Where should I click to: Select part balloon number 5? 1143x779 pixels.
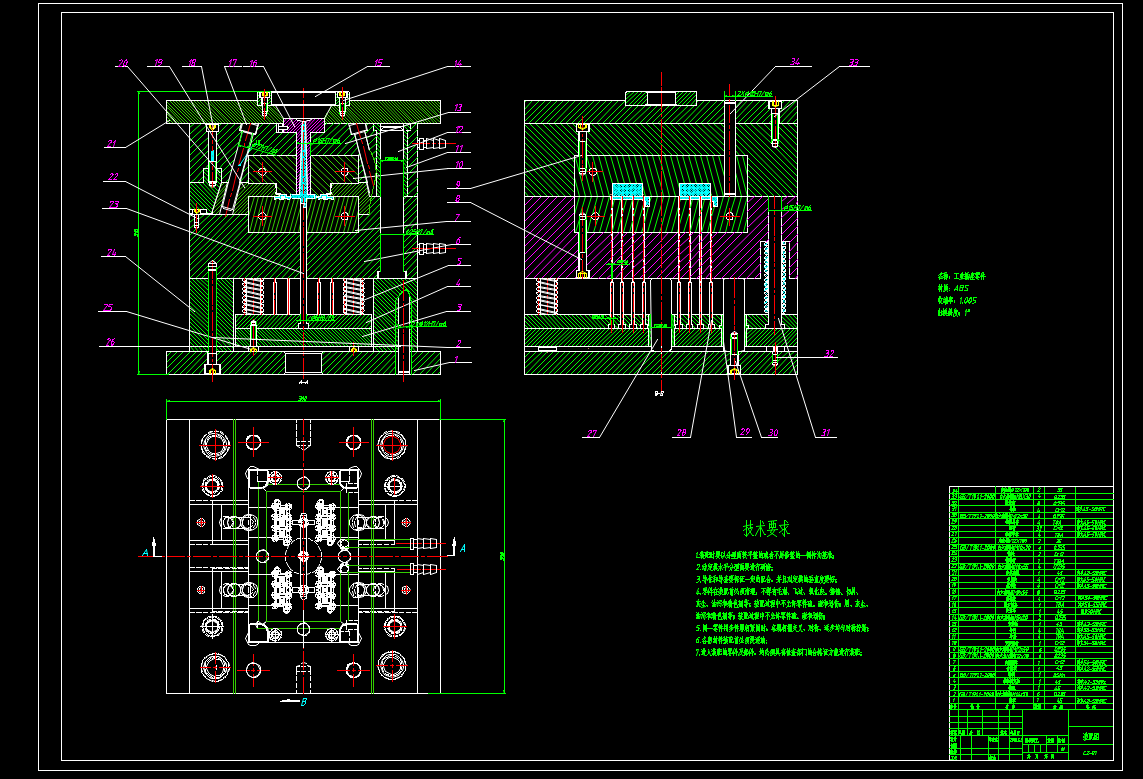tap(459, 262)
